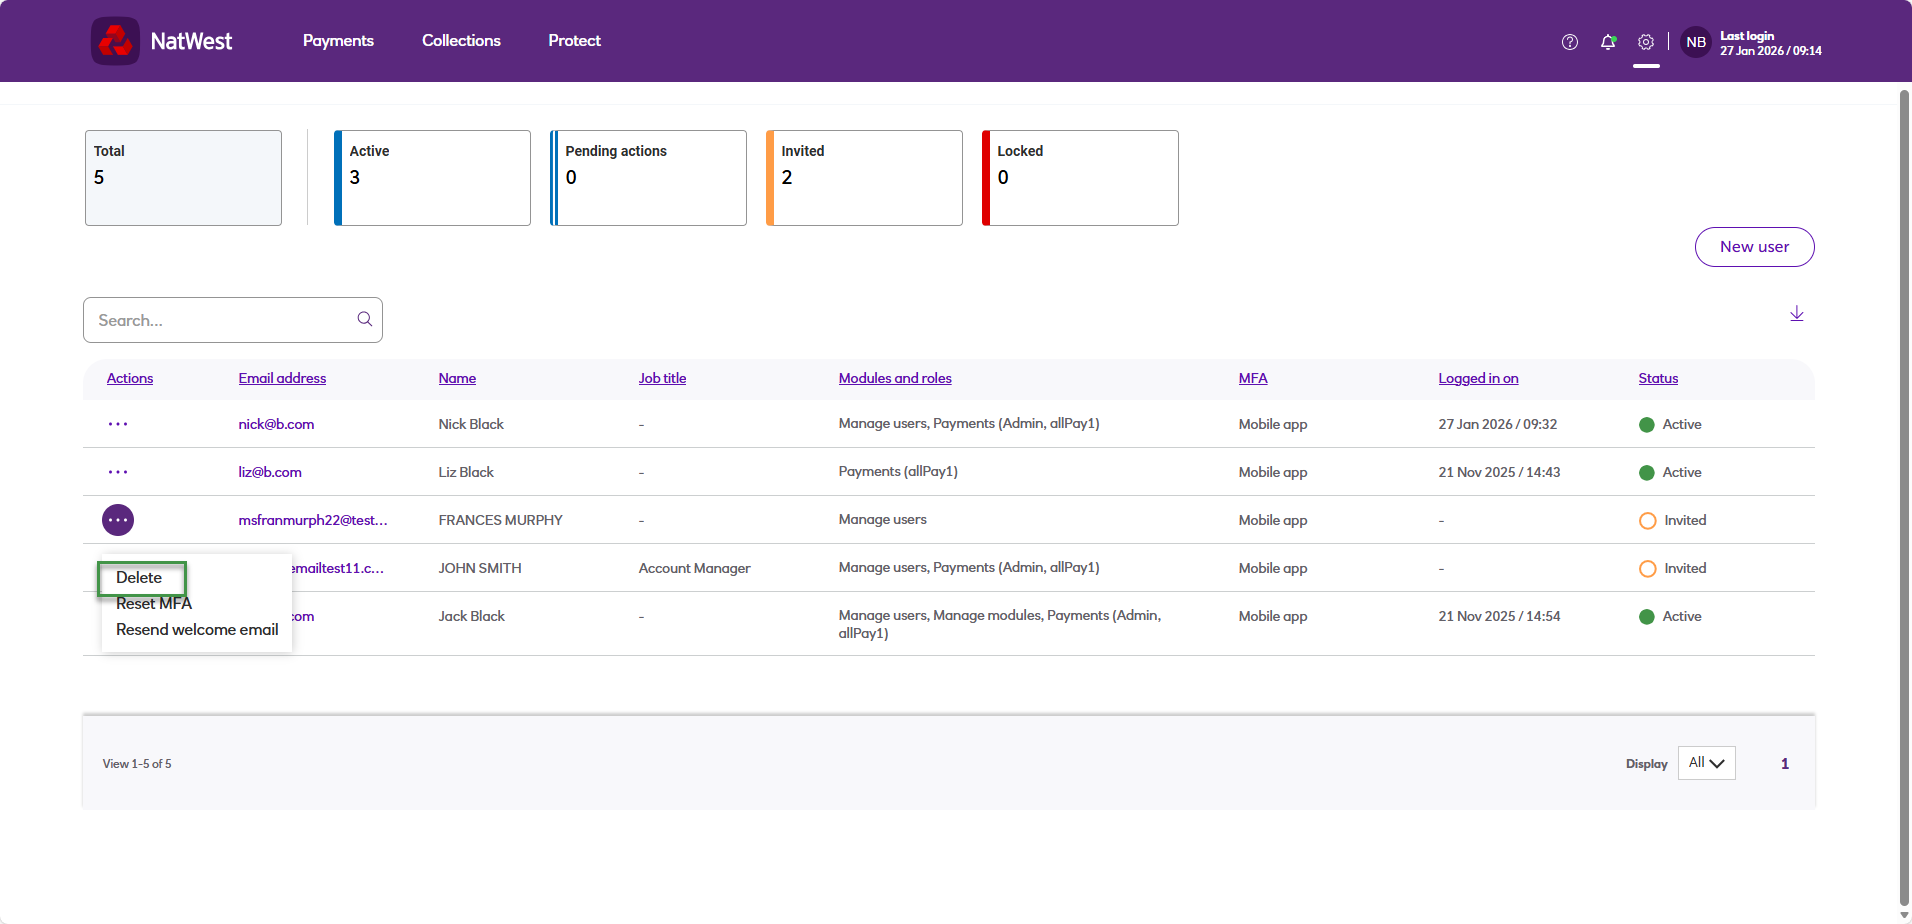
Task: Sort by the Name column
Action: click(457, 379)
